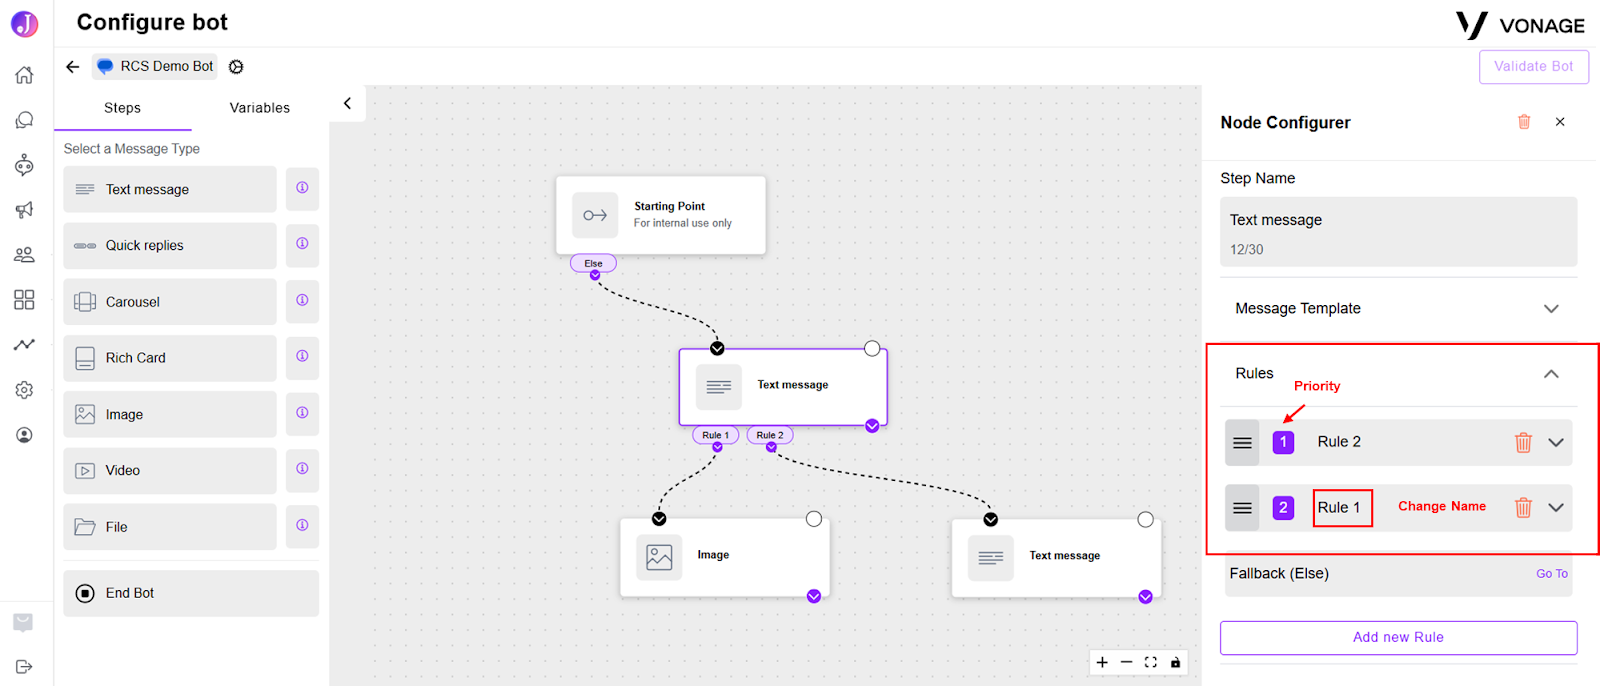
Task: Toggle the canvas lock icon
Action: pos(1176,662)
